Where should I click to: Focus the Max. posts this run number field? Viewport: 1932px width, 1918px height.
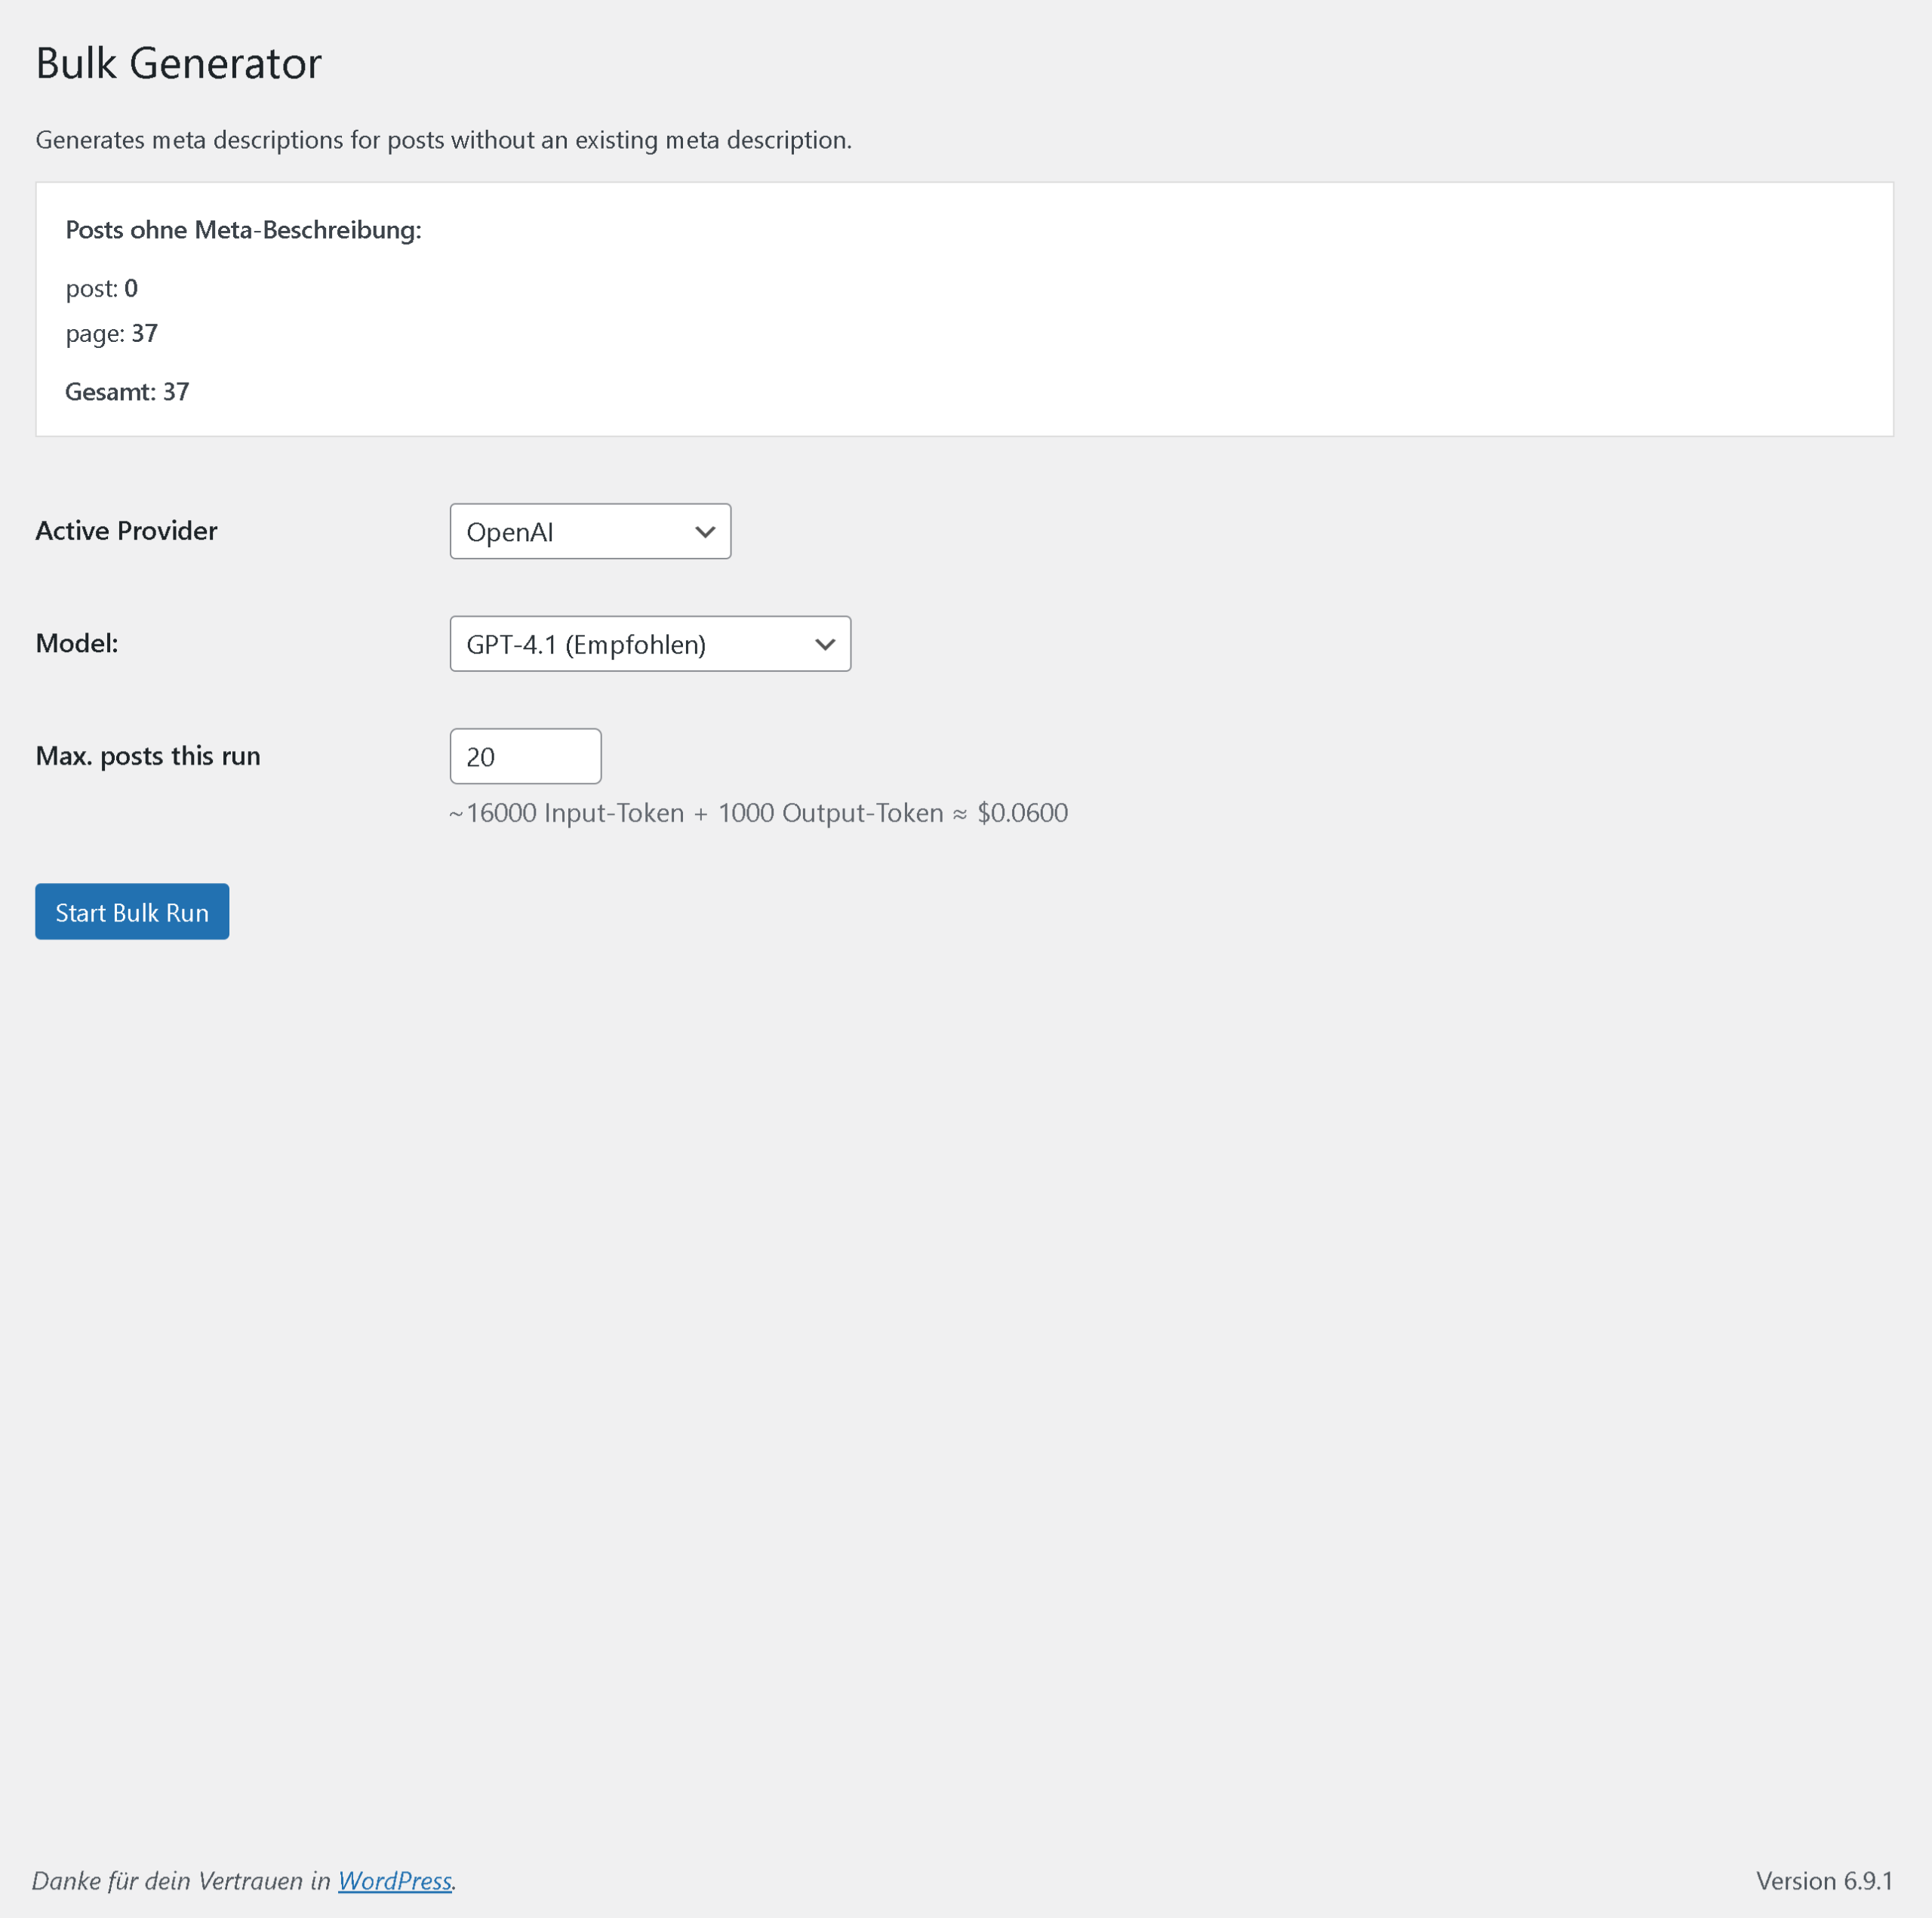pyautogui.click(x=525, y=756)
